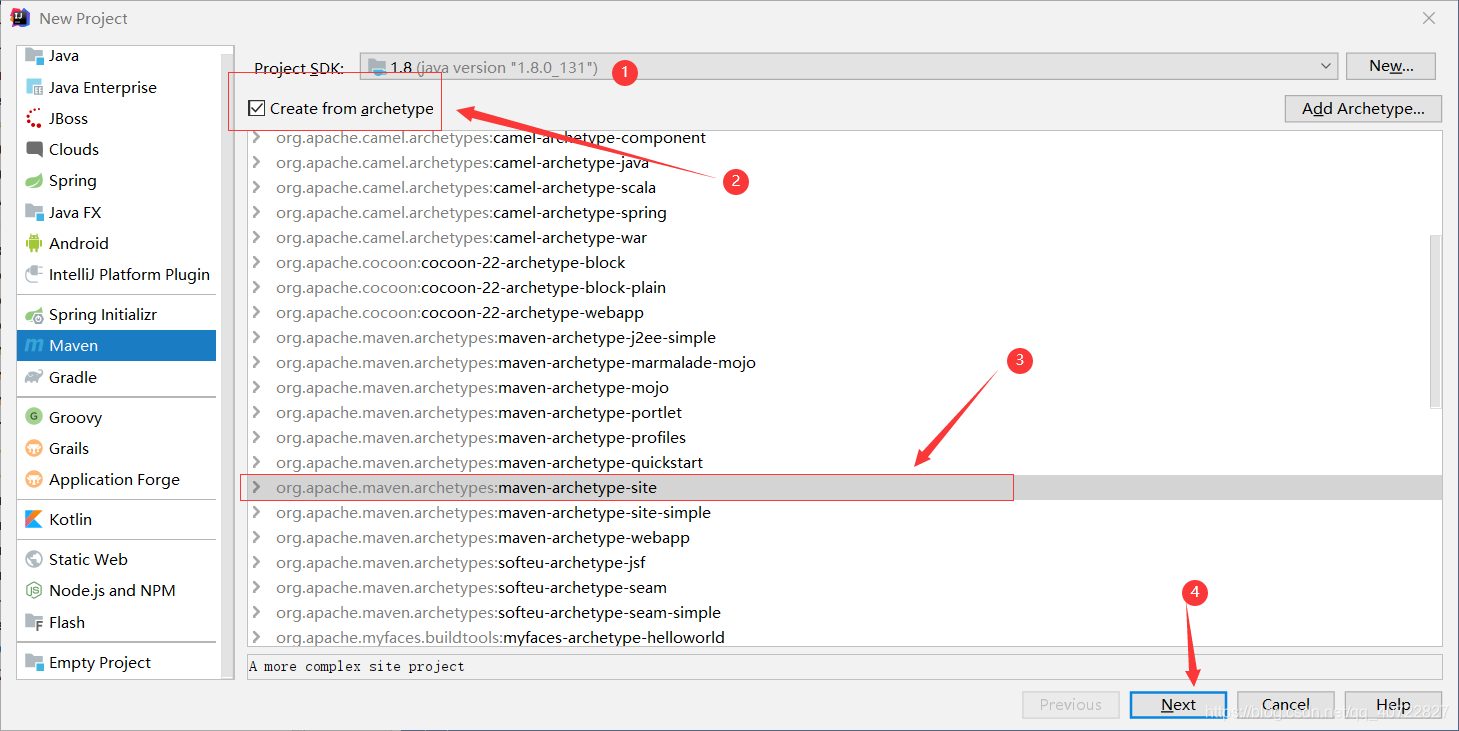This screenshot has height=731, width=1459.
Task: Select Kotlin project type label
Action: coord(70,519)
